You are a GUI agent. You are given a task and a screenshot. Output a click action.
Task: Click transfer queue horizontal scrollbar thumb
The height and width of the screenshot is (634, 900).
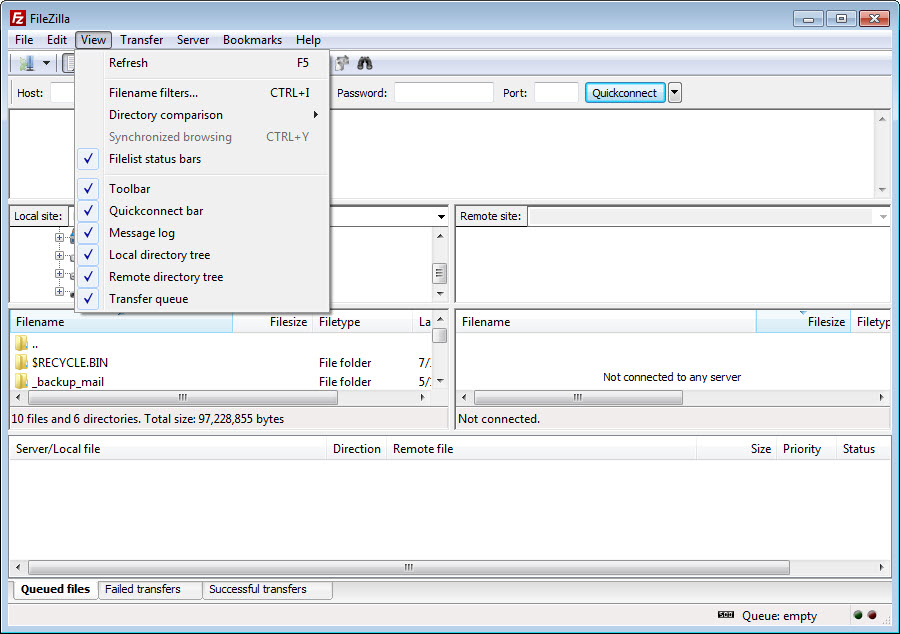point(409,567)
